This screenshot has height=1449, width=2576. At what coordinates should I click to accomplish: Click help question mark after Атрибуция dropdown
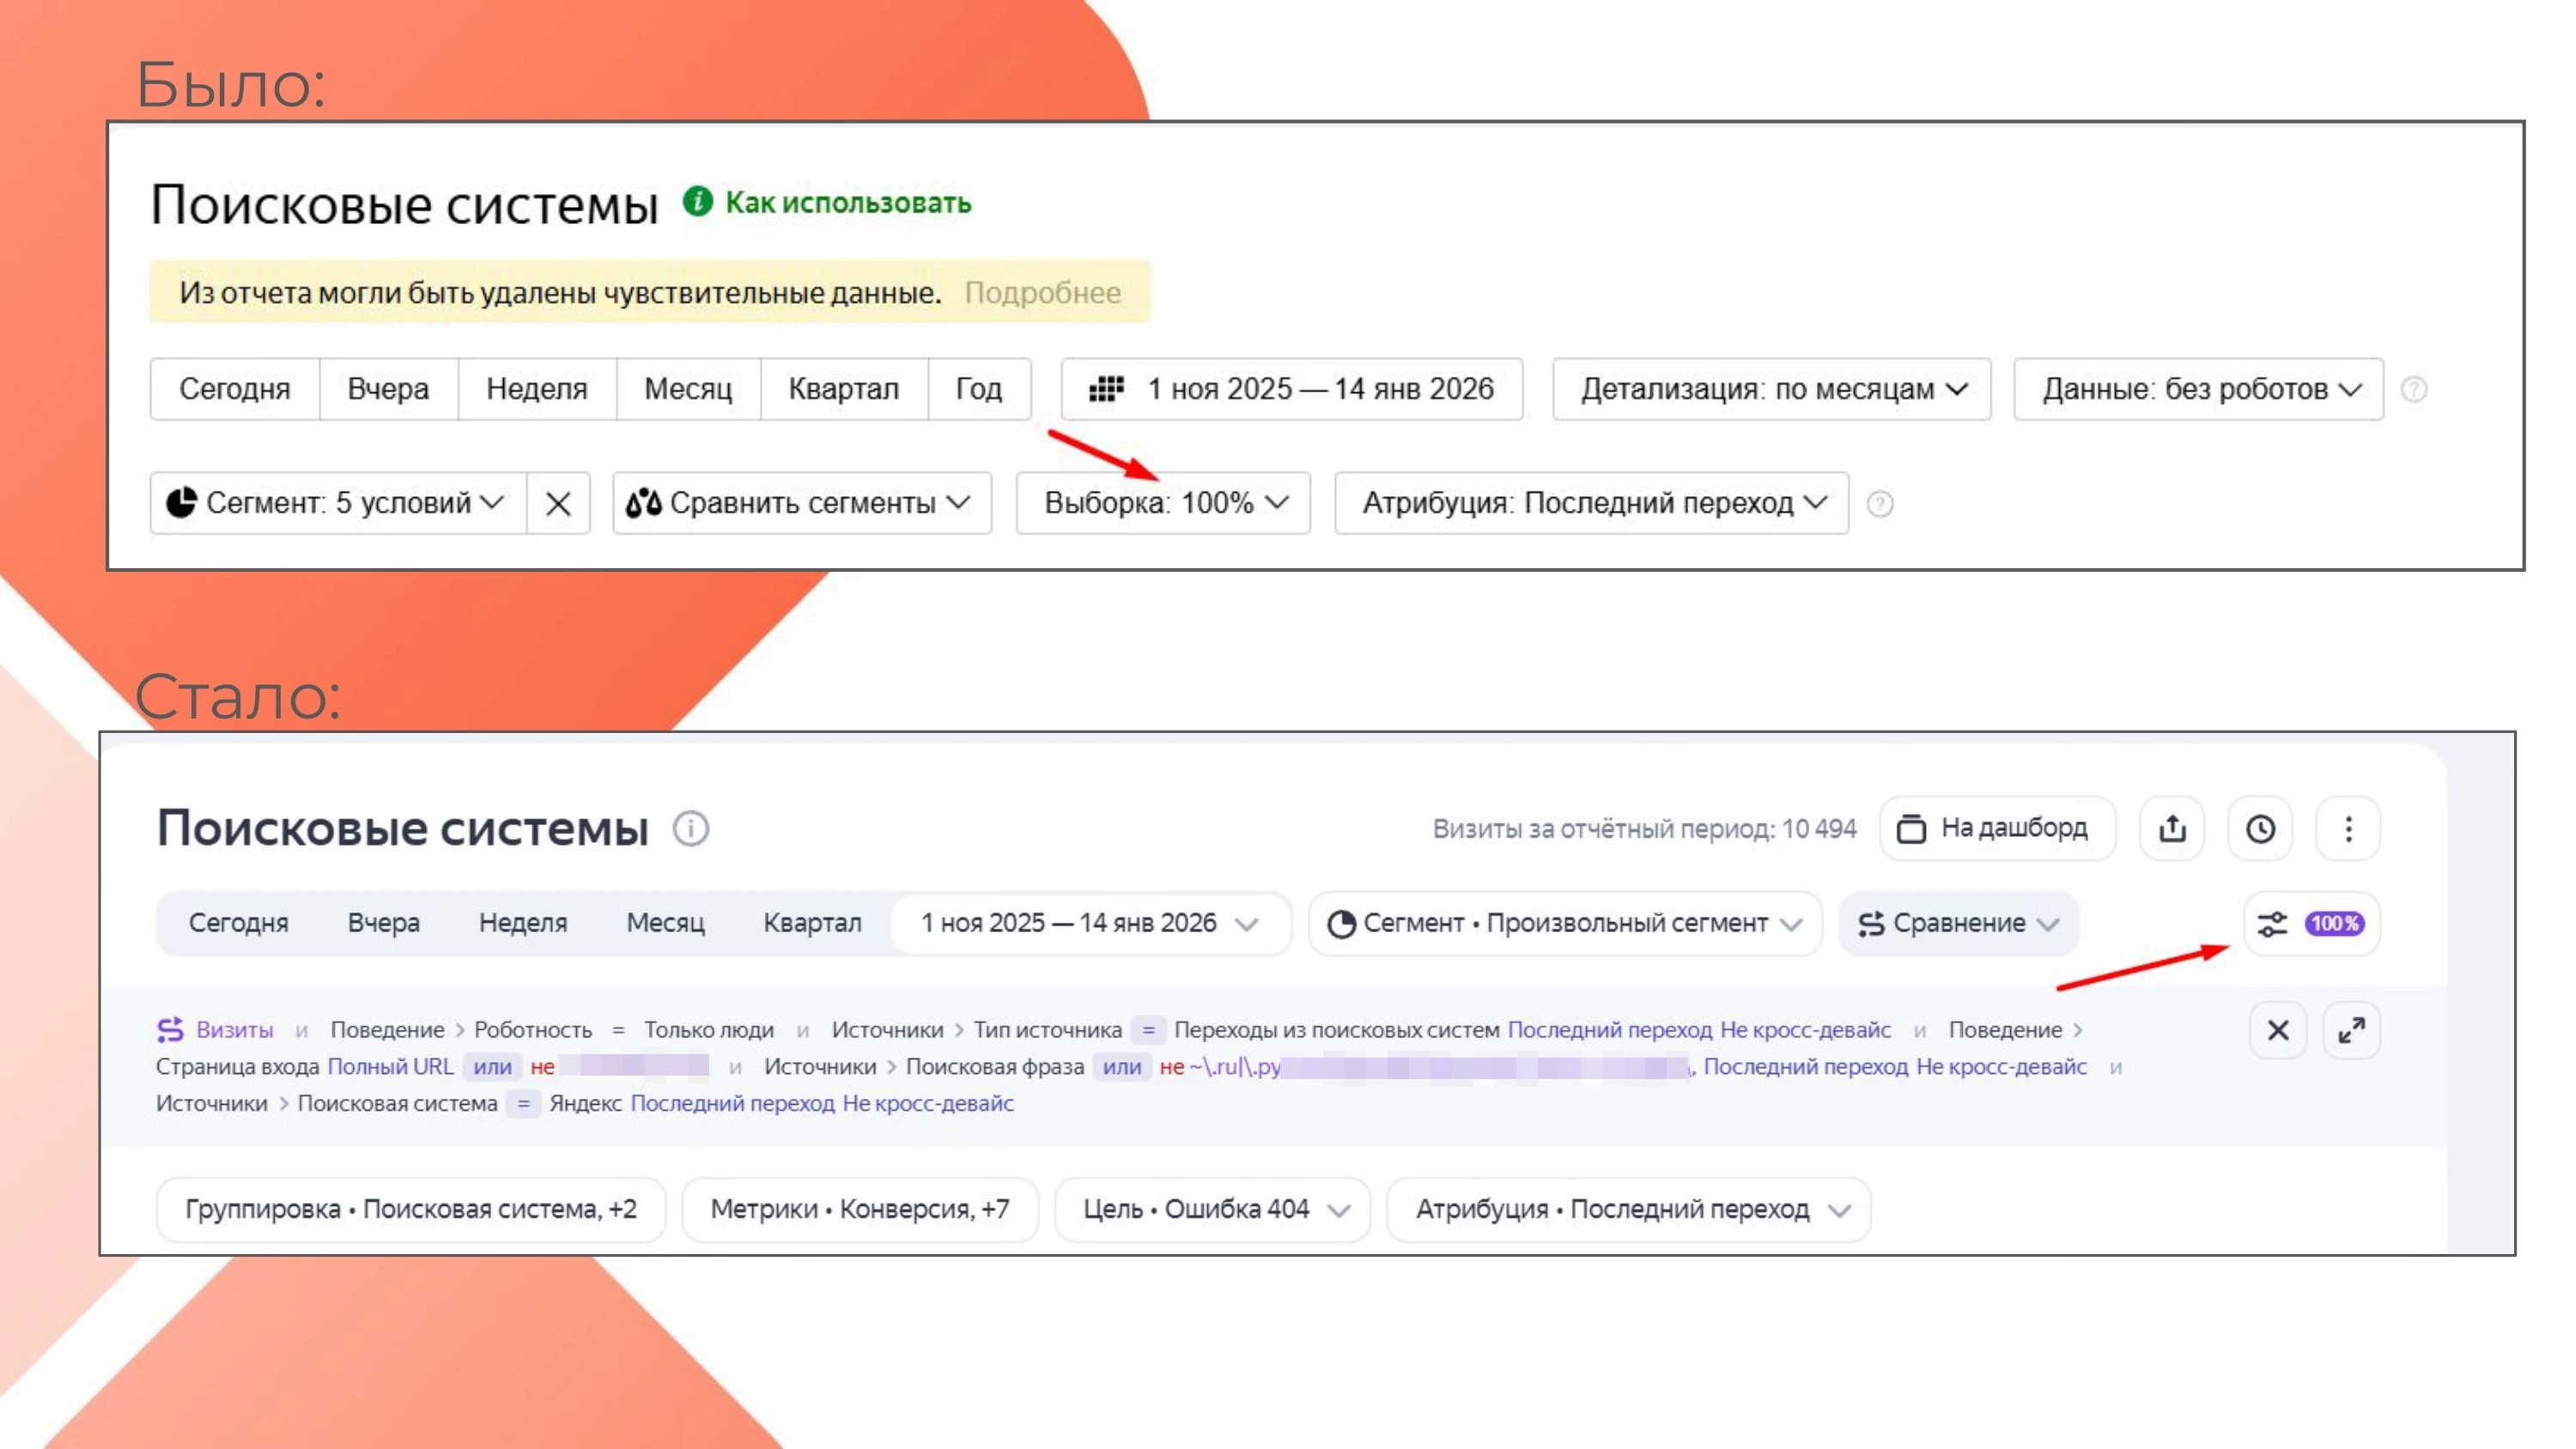tap(1879, 504)
